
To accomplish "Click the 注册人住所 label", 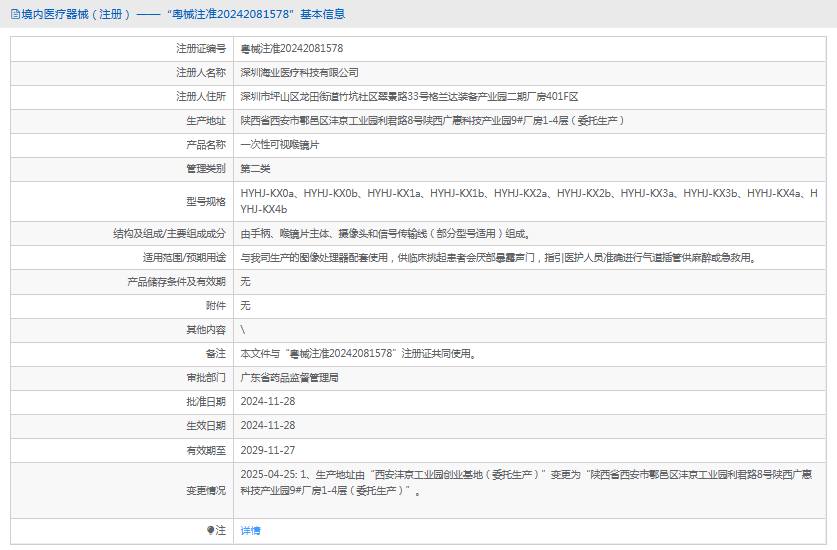I will point(201,97).
